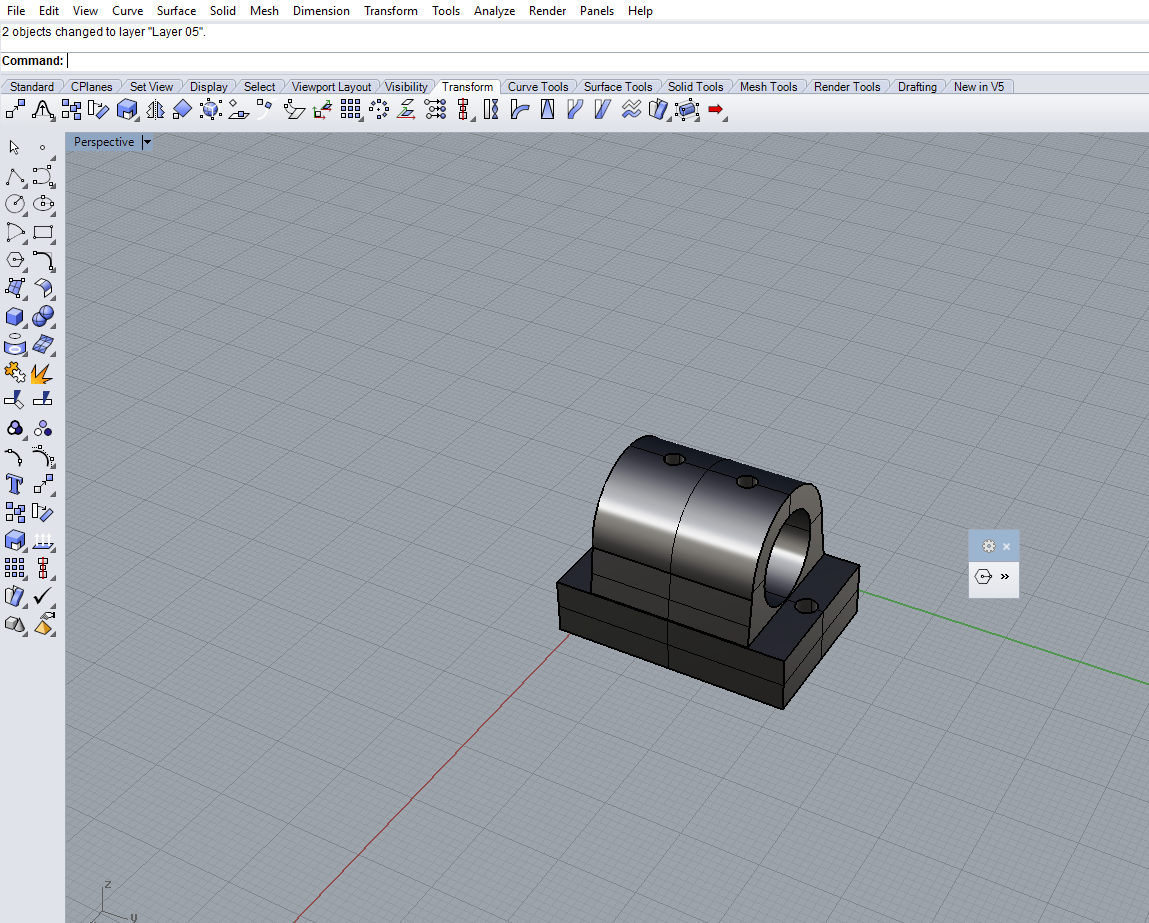The width and height of the screenshot is (1149, 923).
Task: Click the Perspective viewport title label
Action: click(103, 142)
